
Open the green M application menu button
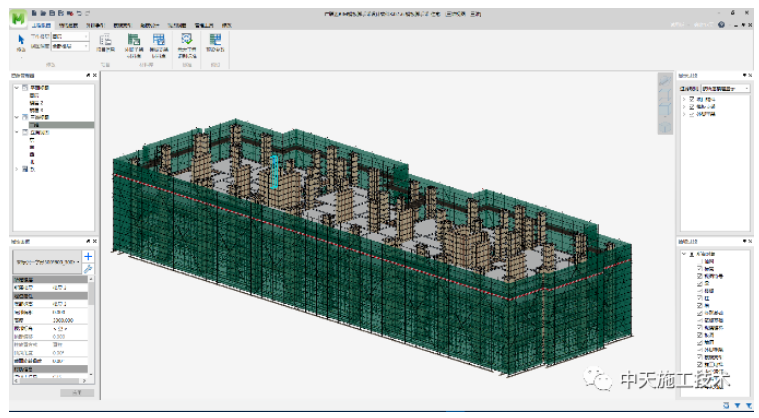point(18,18)
